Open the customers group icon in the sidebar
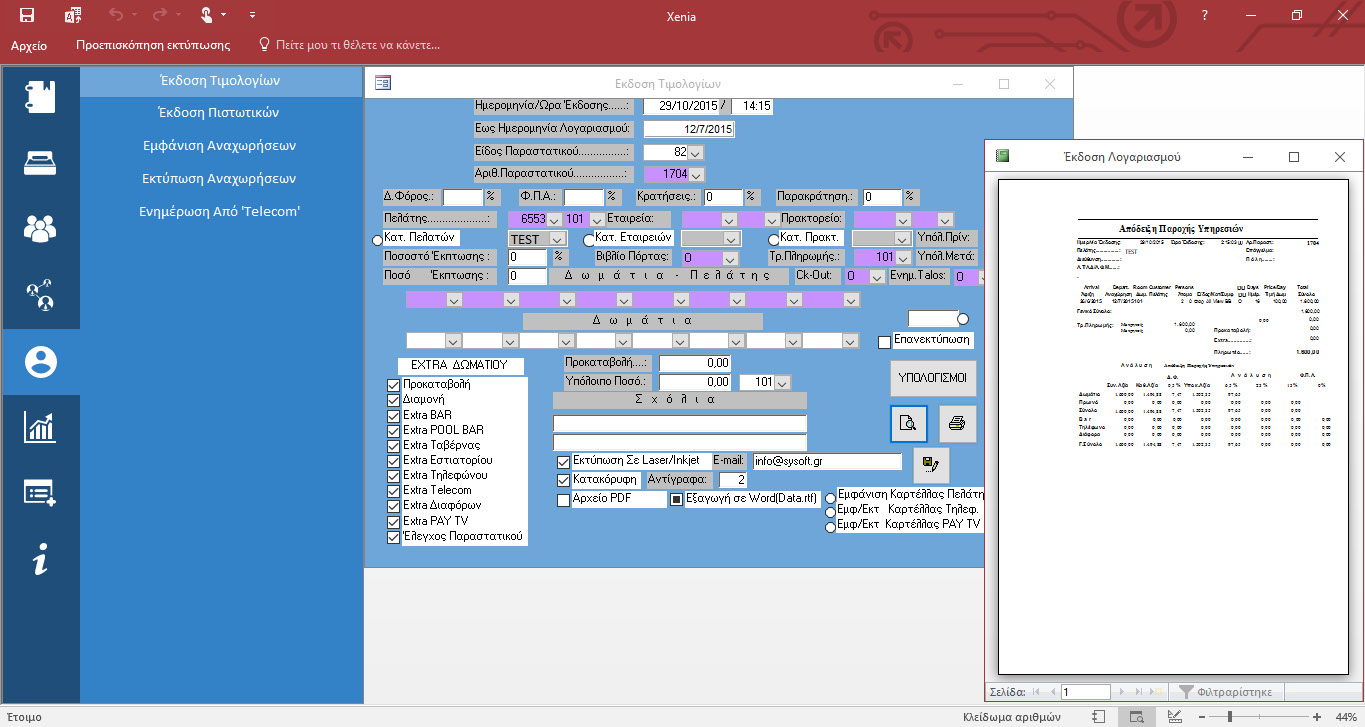Image resolution: width=1365 pixels, height=727 pixels. click(x=40, y=229)
